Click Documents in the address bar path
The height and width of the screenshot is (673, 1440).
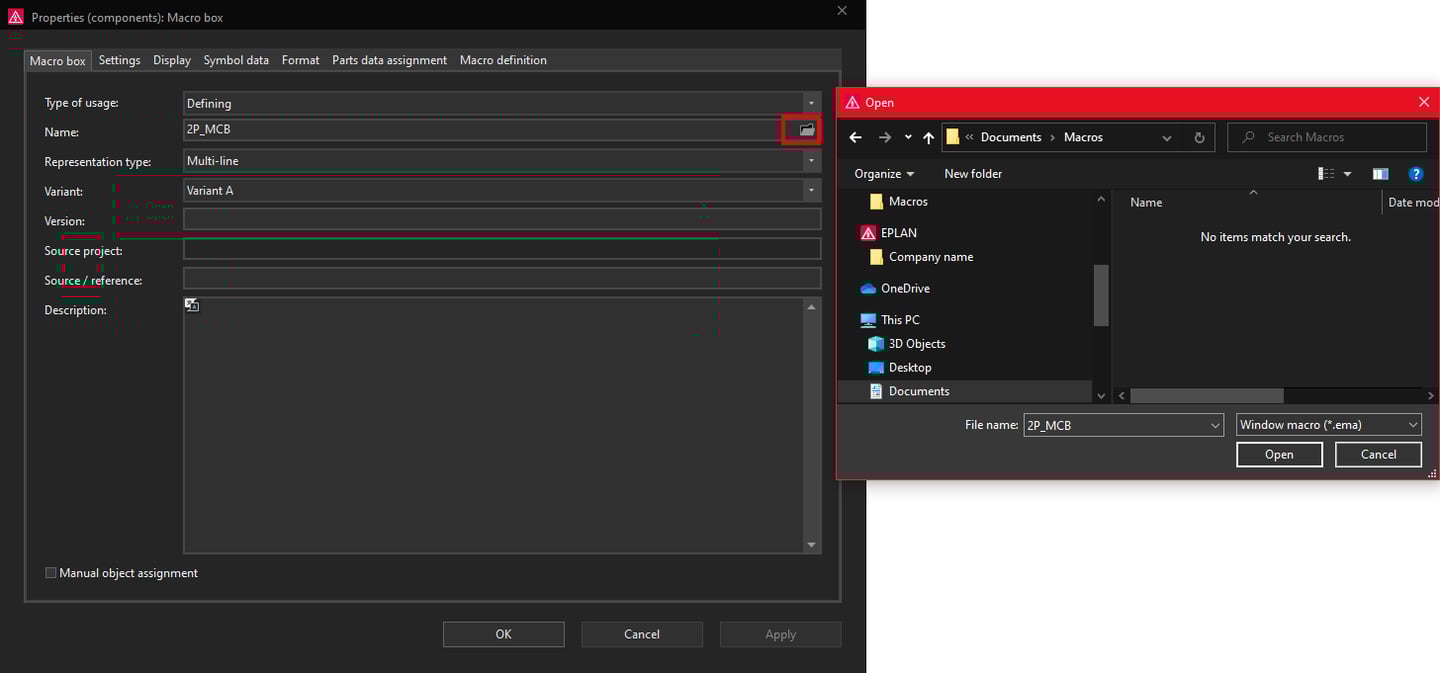(1011, 137)
